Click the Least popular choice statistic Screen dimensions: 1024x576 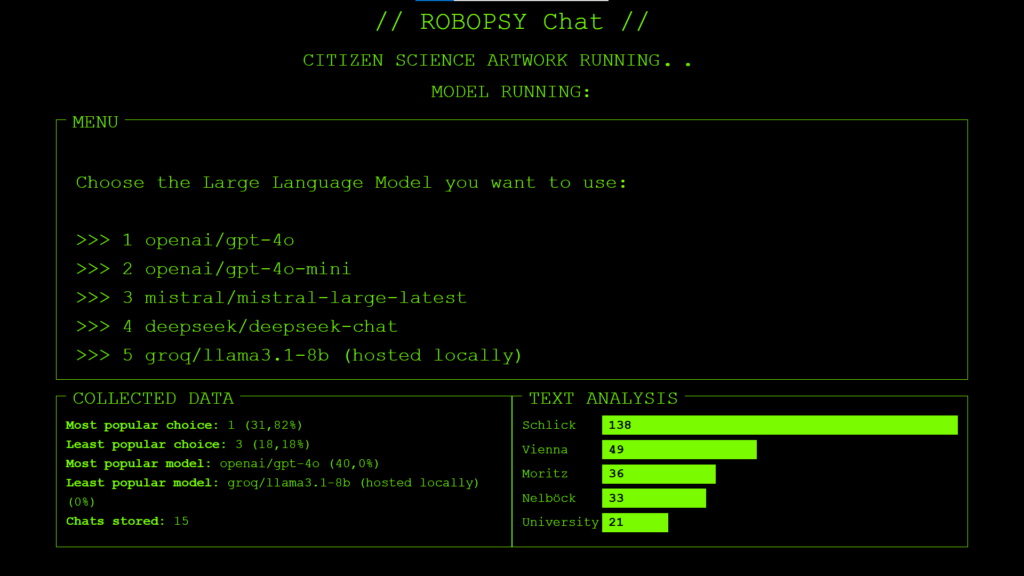[x=187, y=444]
